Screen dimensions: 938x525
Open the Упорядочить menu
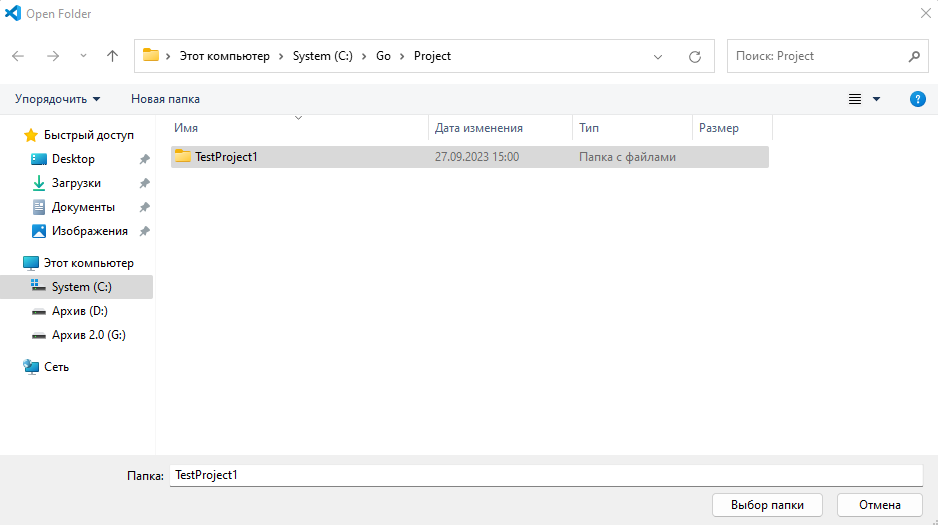coord(58,99)
